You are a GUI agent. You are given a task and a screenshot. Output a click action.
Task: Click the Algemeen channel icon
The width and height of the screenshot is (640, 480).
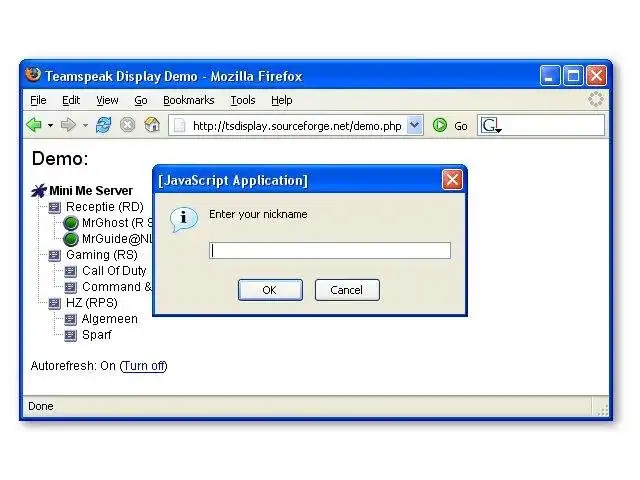(71, 319)
